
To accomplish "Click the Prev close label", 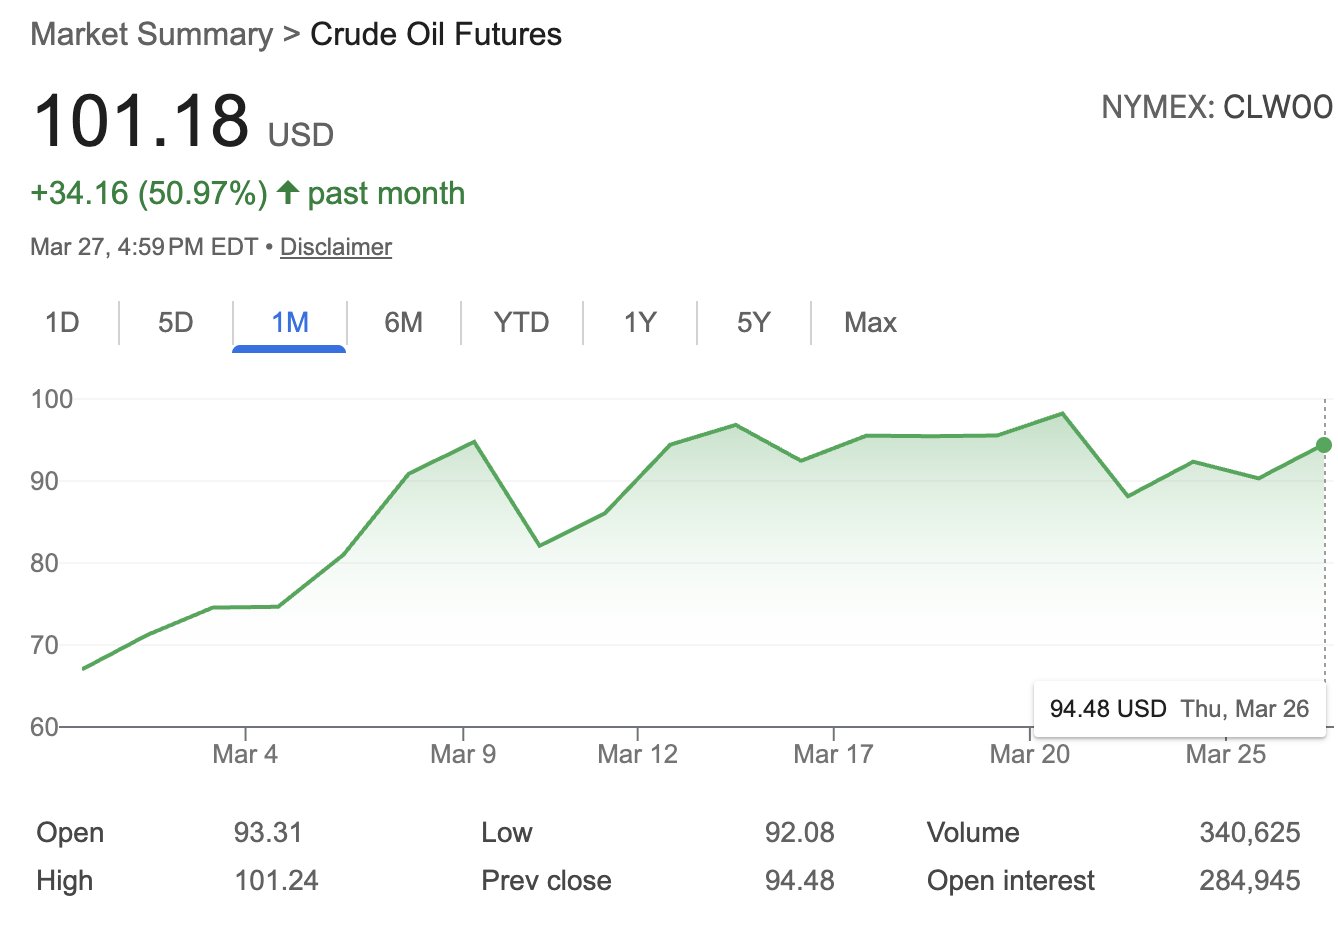I will click(x=546, y=880).
